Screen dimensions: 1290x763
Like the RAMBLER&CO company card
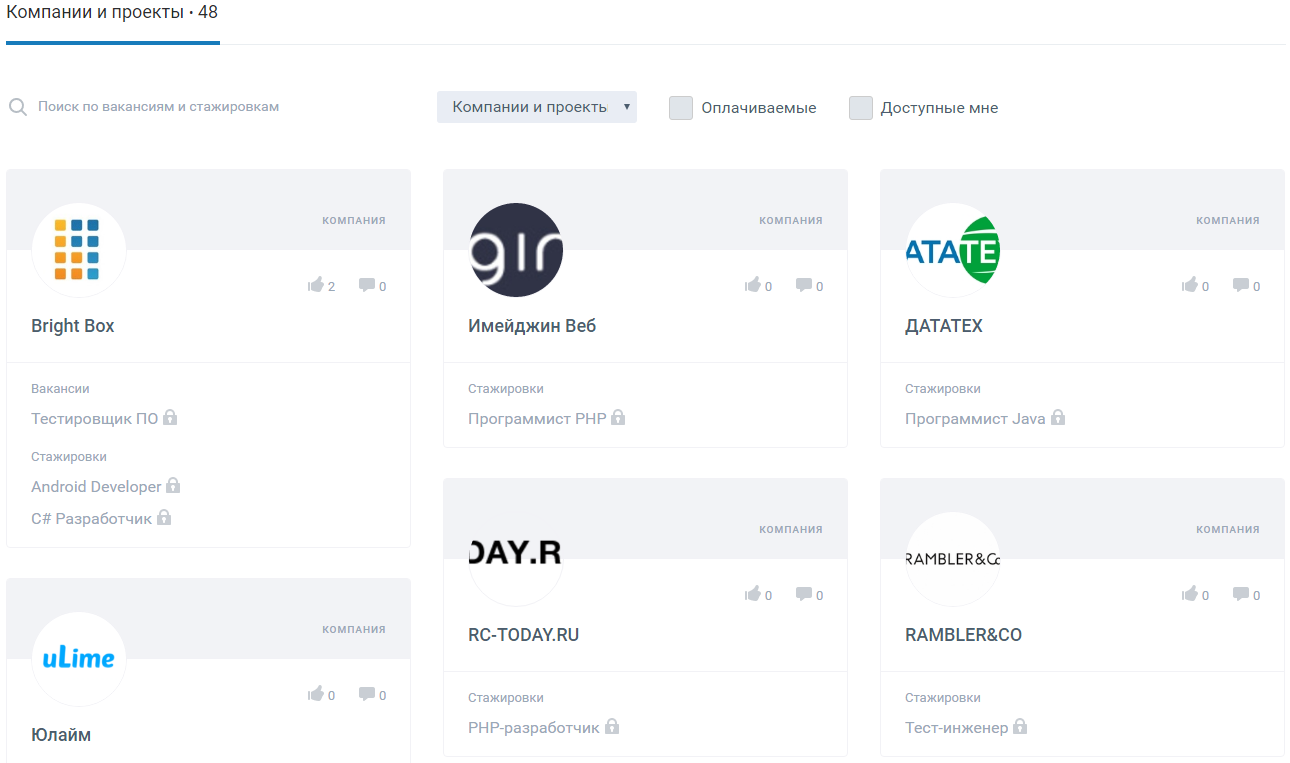pyautogui.click(x=1190, y=595)
